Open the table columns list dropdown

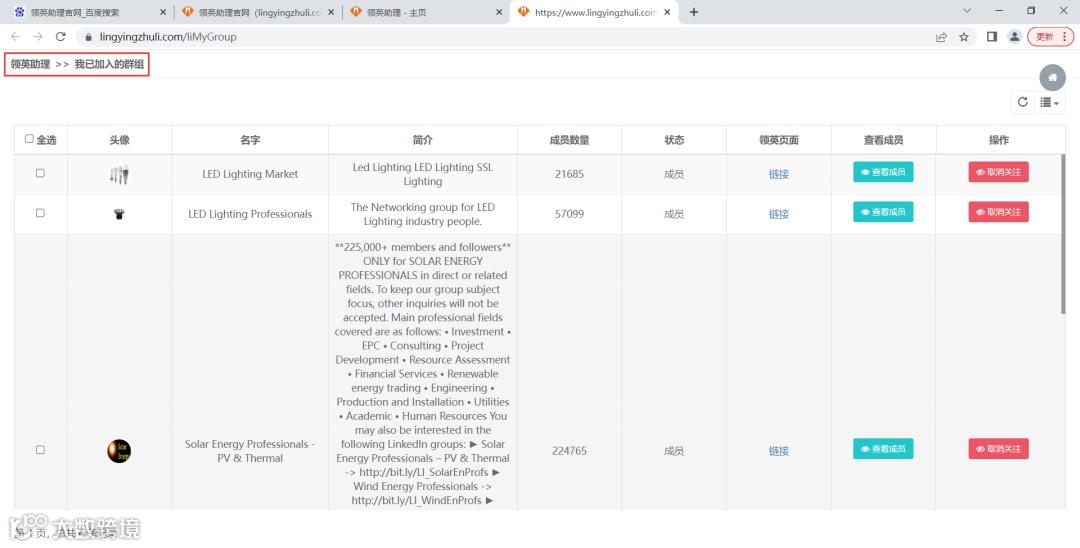coord(1050,103)
